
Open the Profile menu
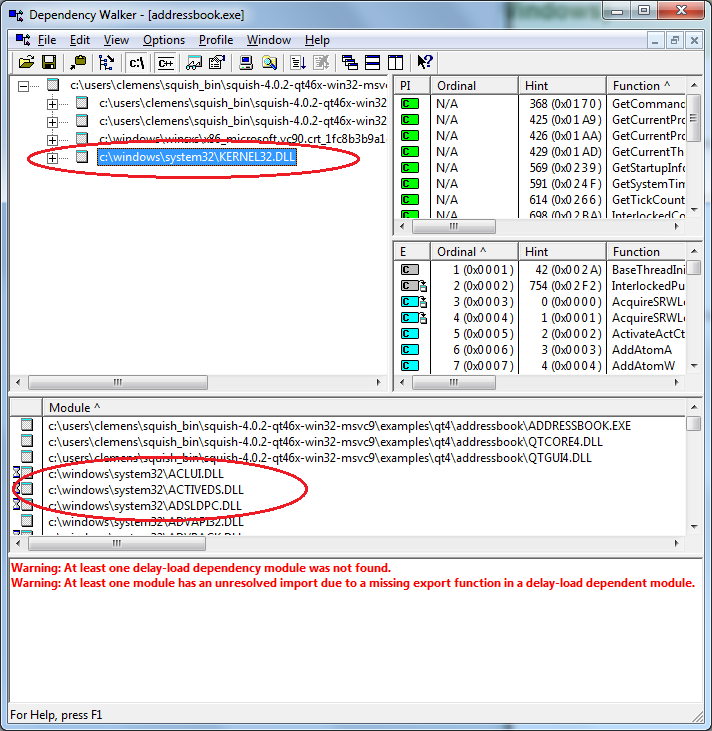(x=216, y=40)
